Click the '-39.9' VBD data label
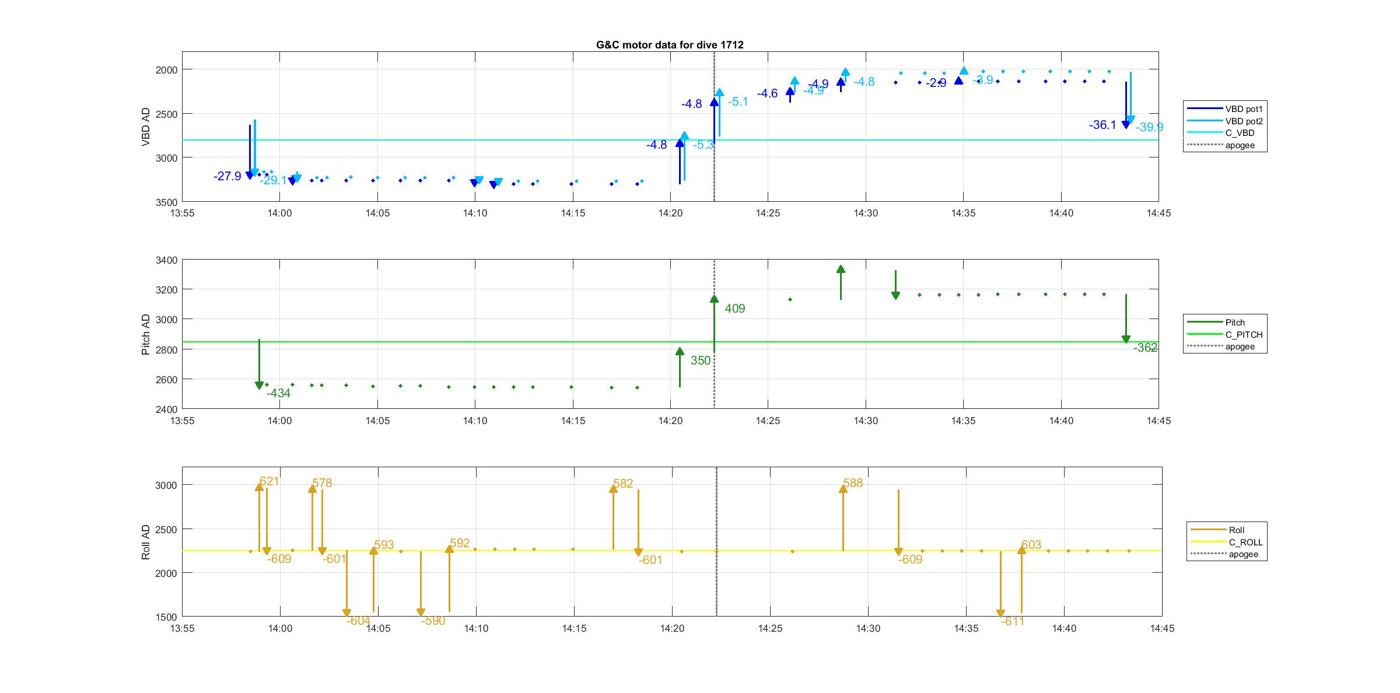 pyautogui.click(x=1149, y=127)
